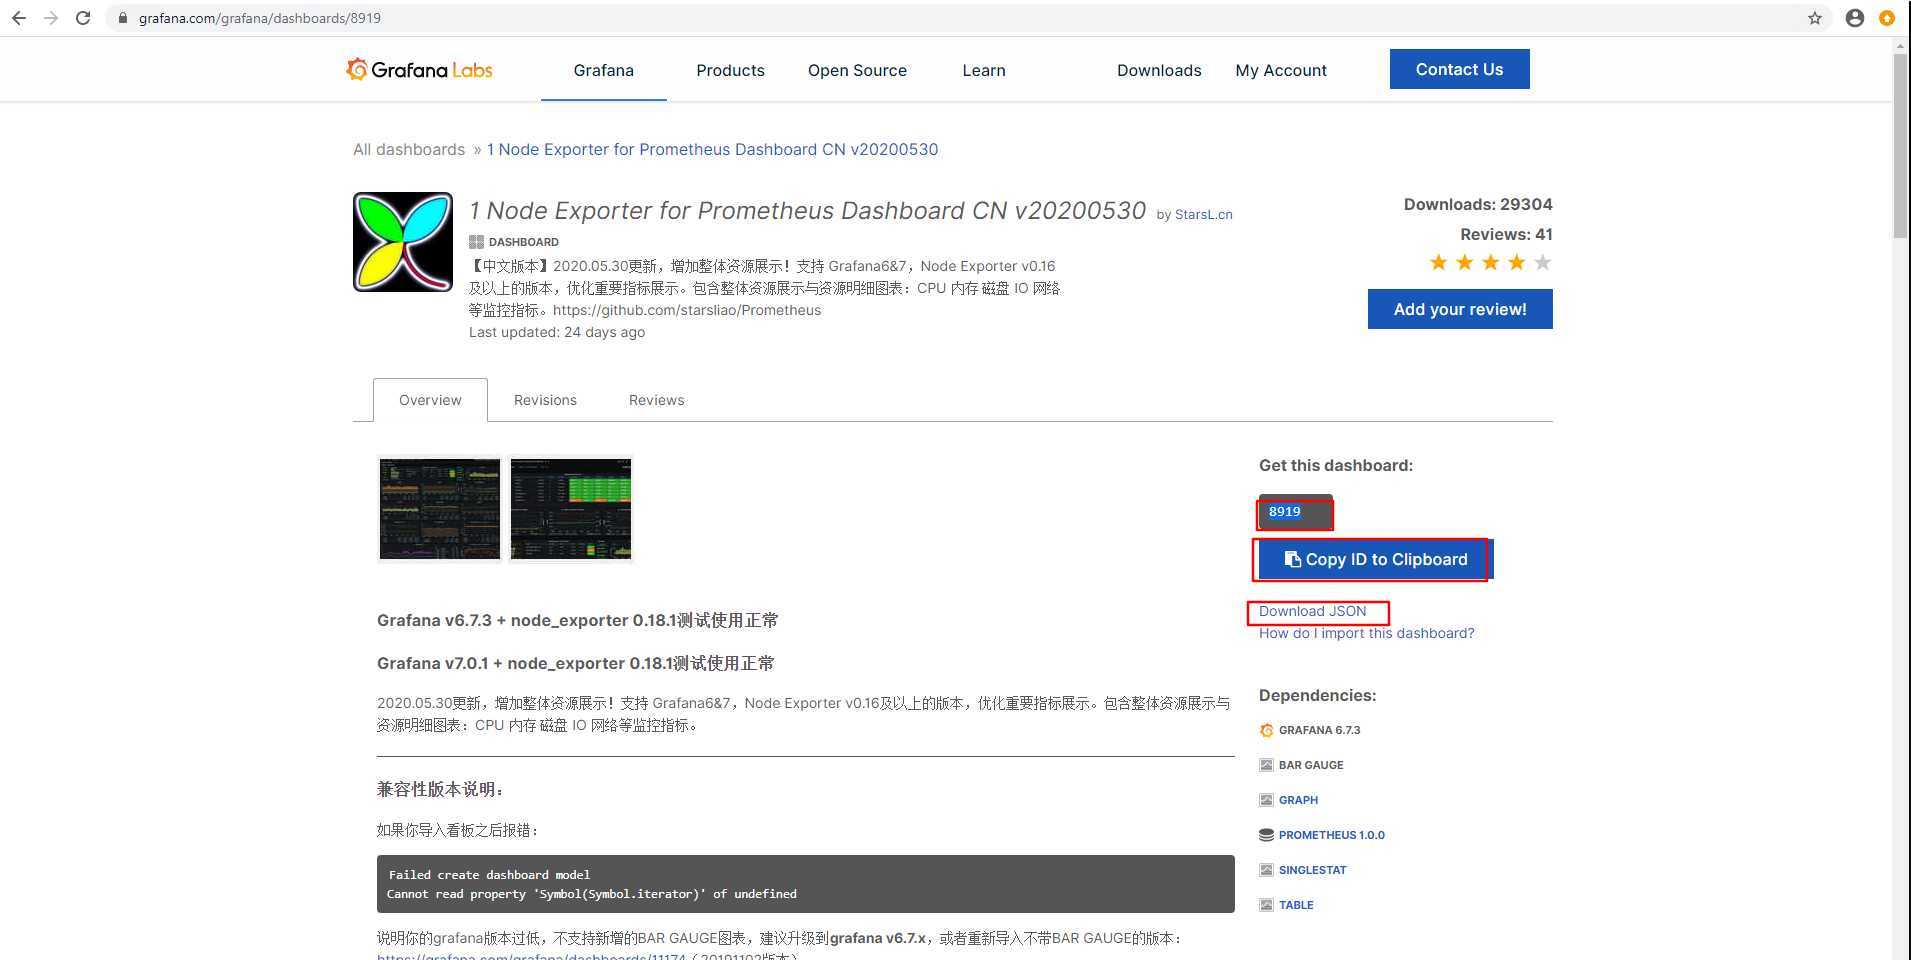
Task: Click the Graph panel icon
Action: (1266, 800)
